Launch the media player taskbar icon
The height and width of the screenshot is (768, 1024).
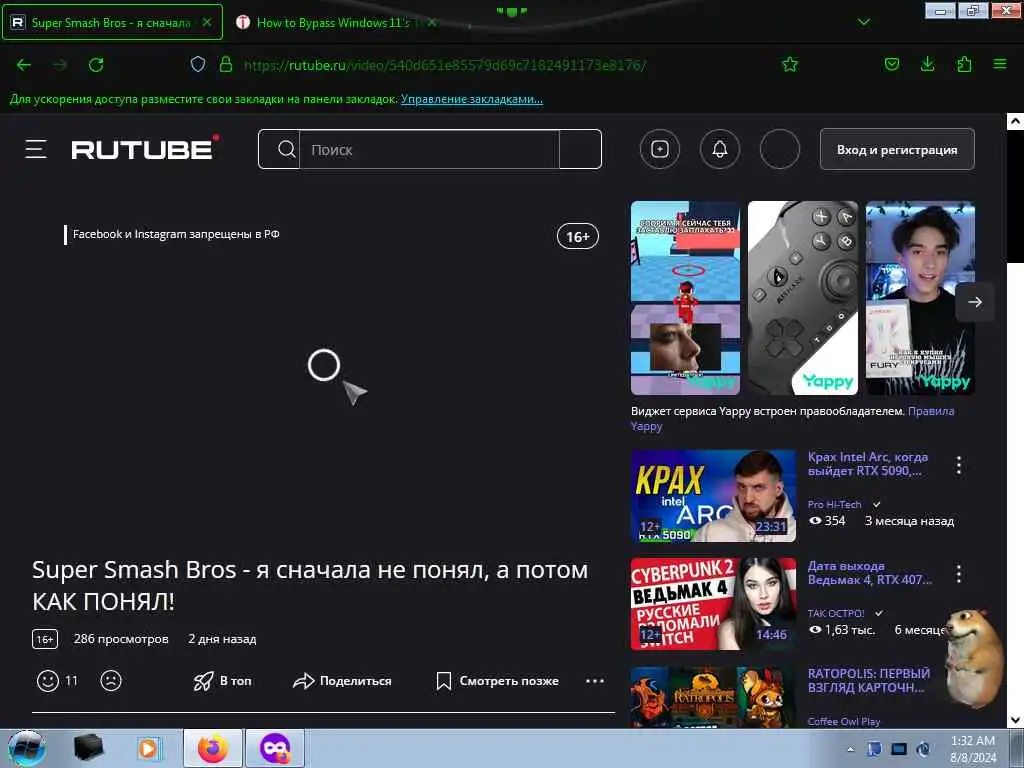tap(149, 748)
